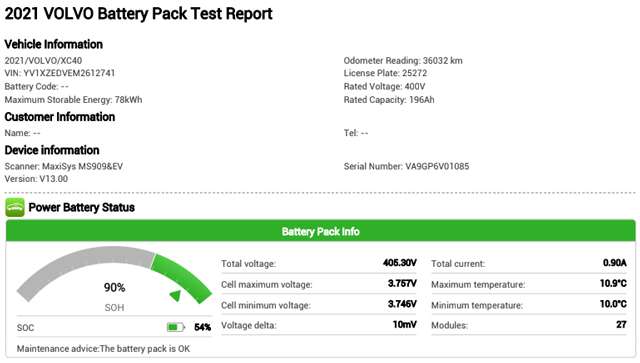Image resolution: width=640 pixels, height=363 pixels.
Task: Click the Odometer Reading value
Action: 442,61
